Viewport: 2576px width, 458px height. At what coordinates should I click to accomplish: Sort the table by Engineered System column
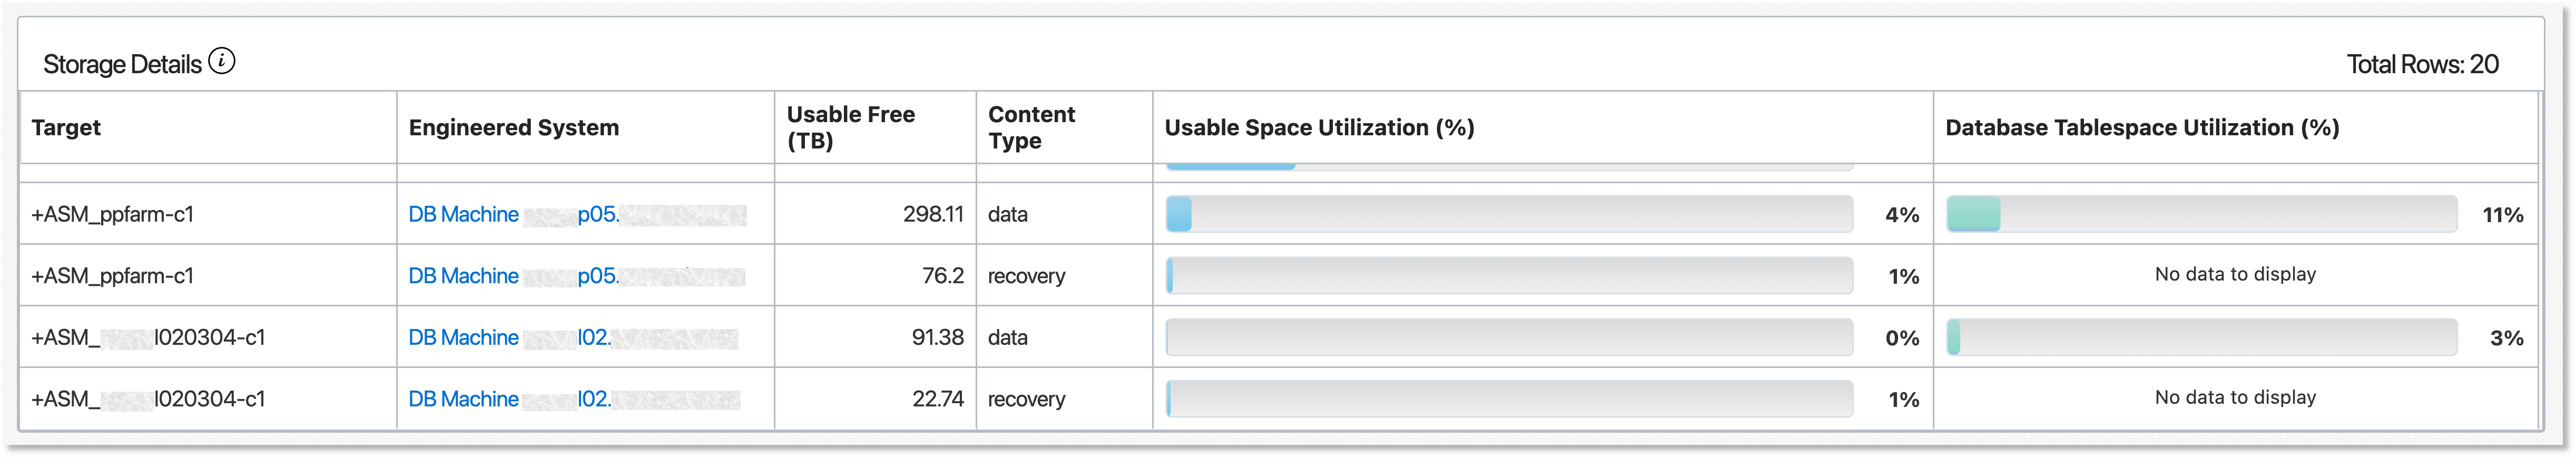514,127
